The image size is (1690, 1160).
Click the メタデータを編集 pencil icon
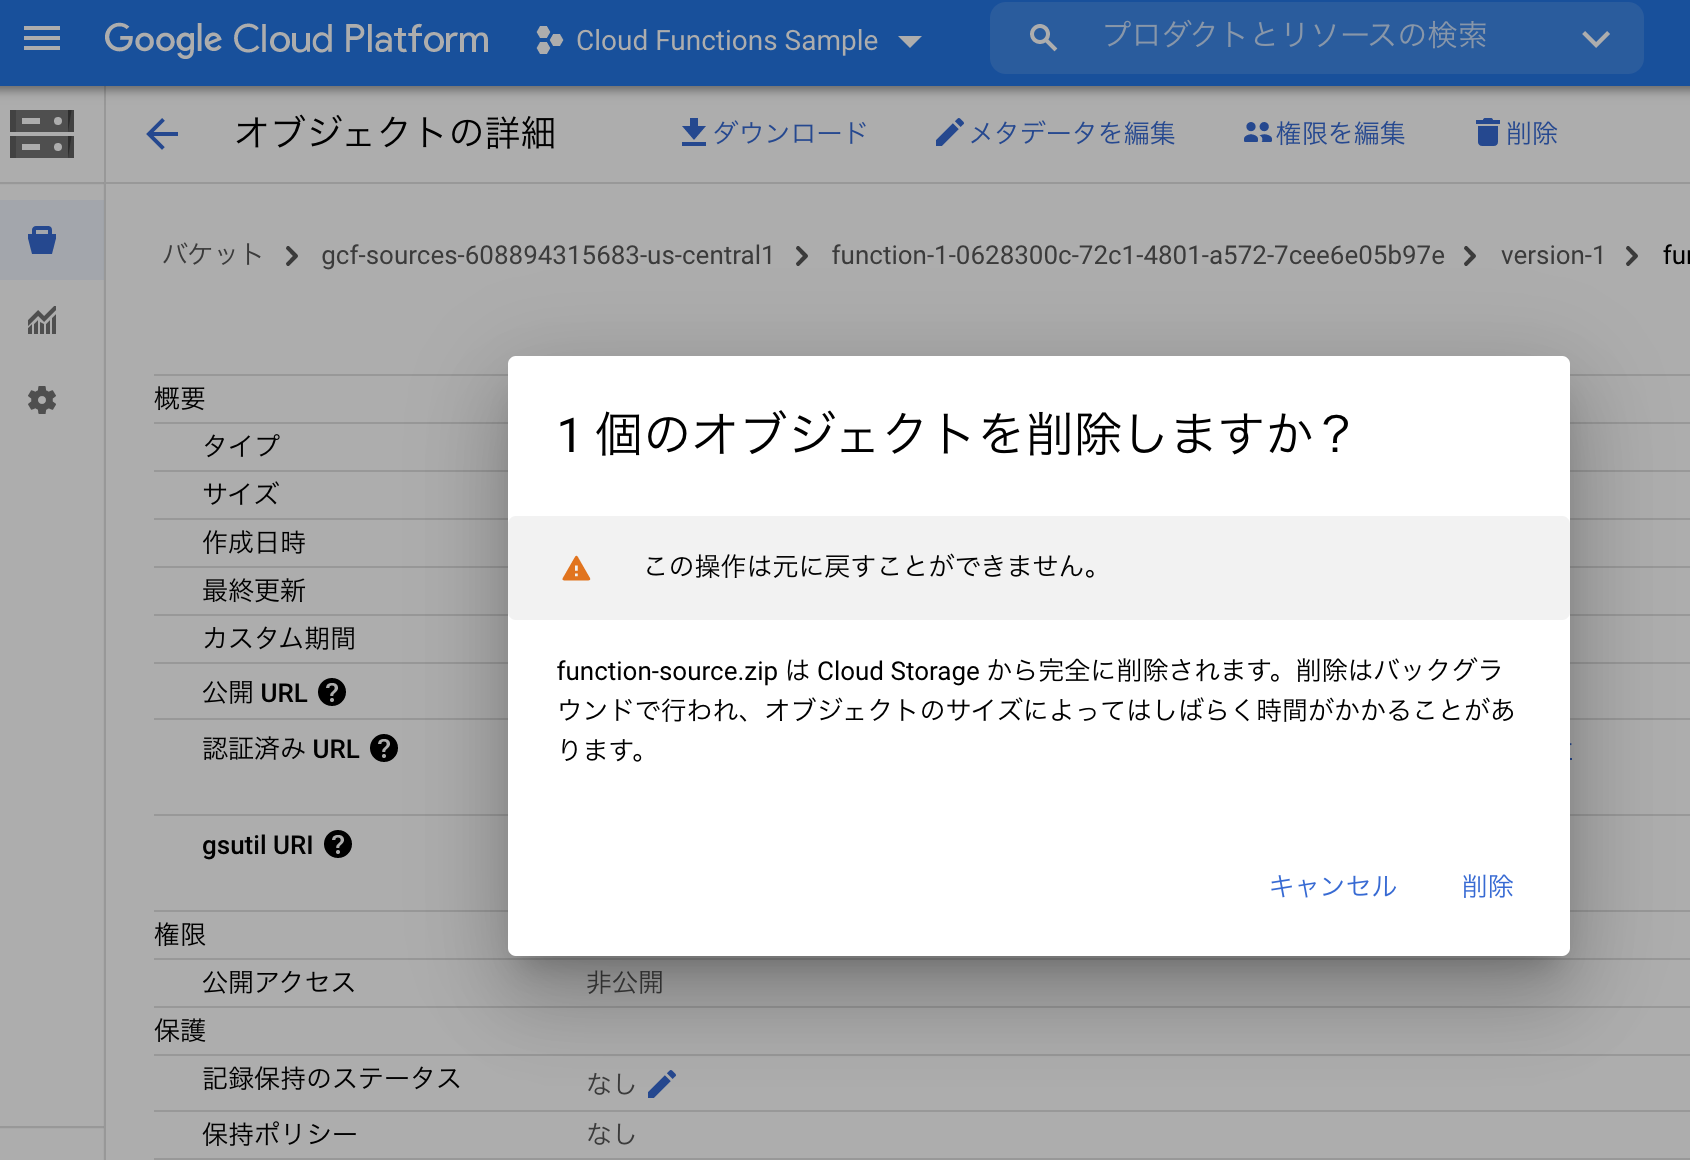(x=947, y=131)
